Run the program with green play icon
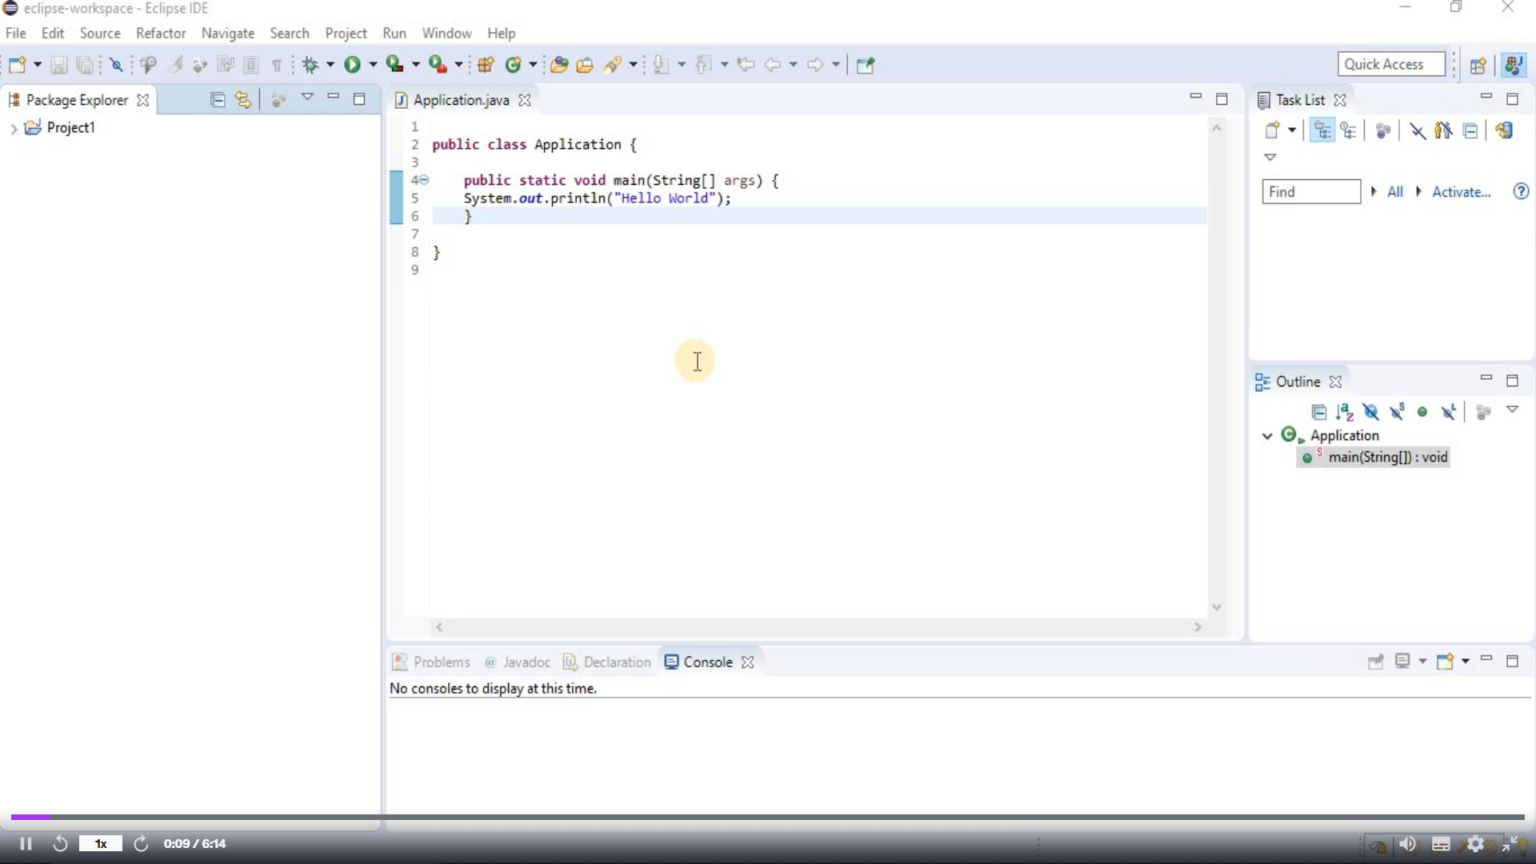This screenshot has width=1536, height=864. [x=352, y=65]
